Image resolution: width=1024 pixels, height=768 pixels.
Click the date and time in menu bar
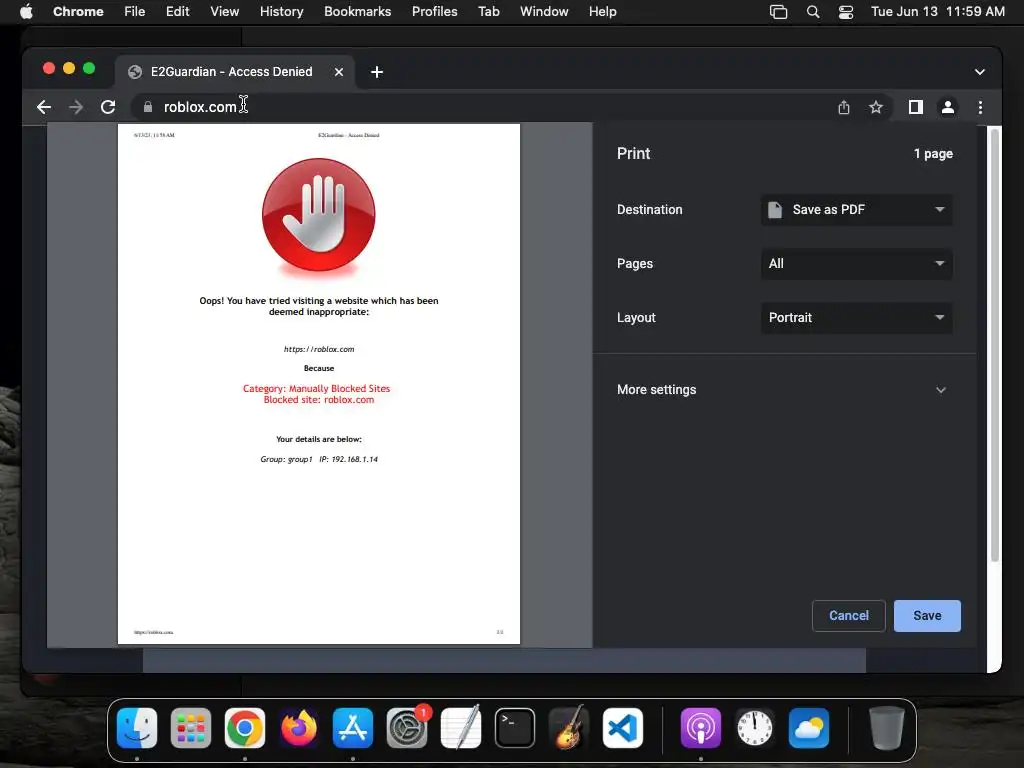938,12
